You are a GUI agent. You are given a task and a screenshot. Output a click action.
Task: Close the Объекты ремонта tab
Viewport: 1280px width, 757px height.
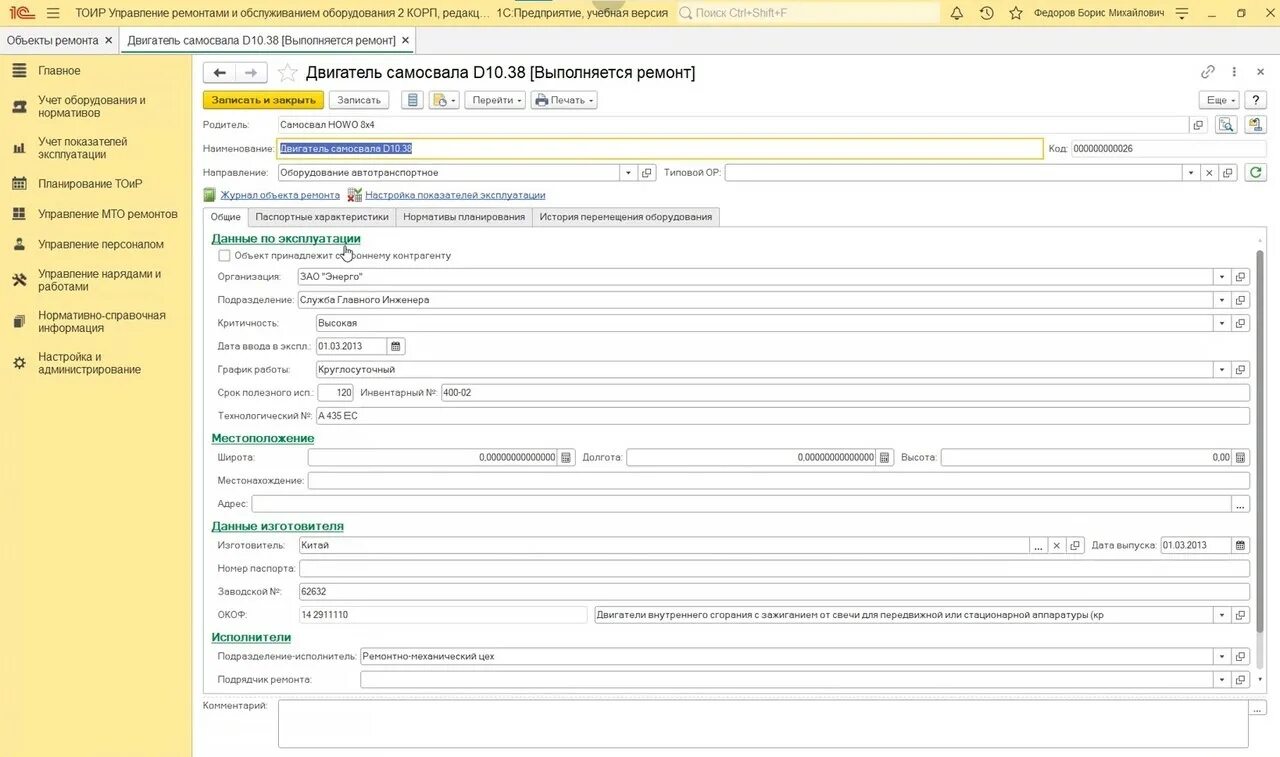coord(108,40)
